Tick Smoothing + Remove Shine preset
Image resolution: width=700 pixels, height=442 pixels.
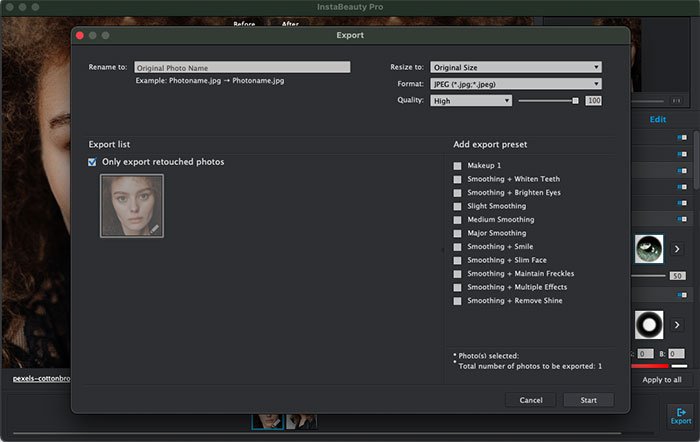[457, 301]
